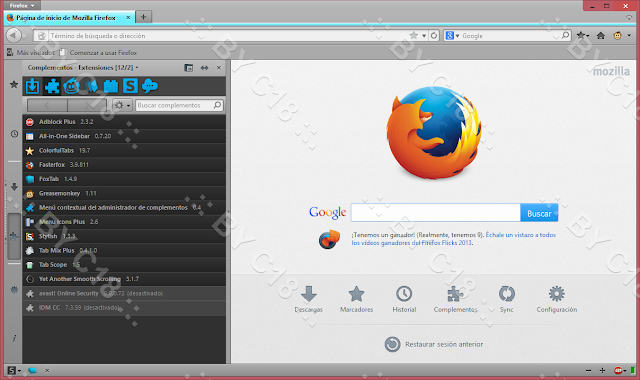Zoom in with the plus button

coord(602,371)
